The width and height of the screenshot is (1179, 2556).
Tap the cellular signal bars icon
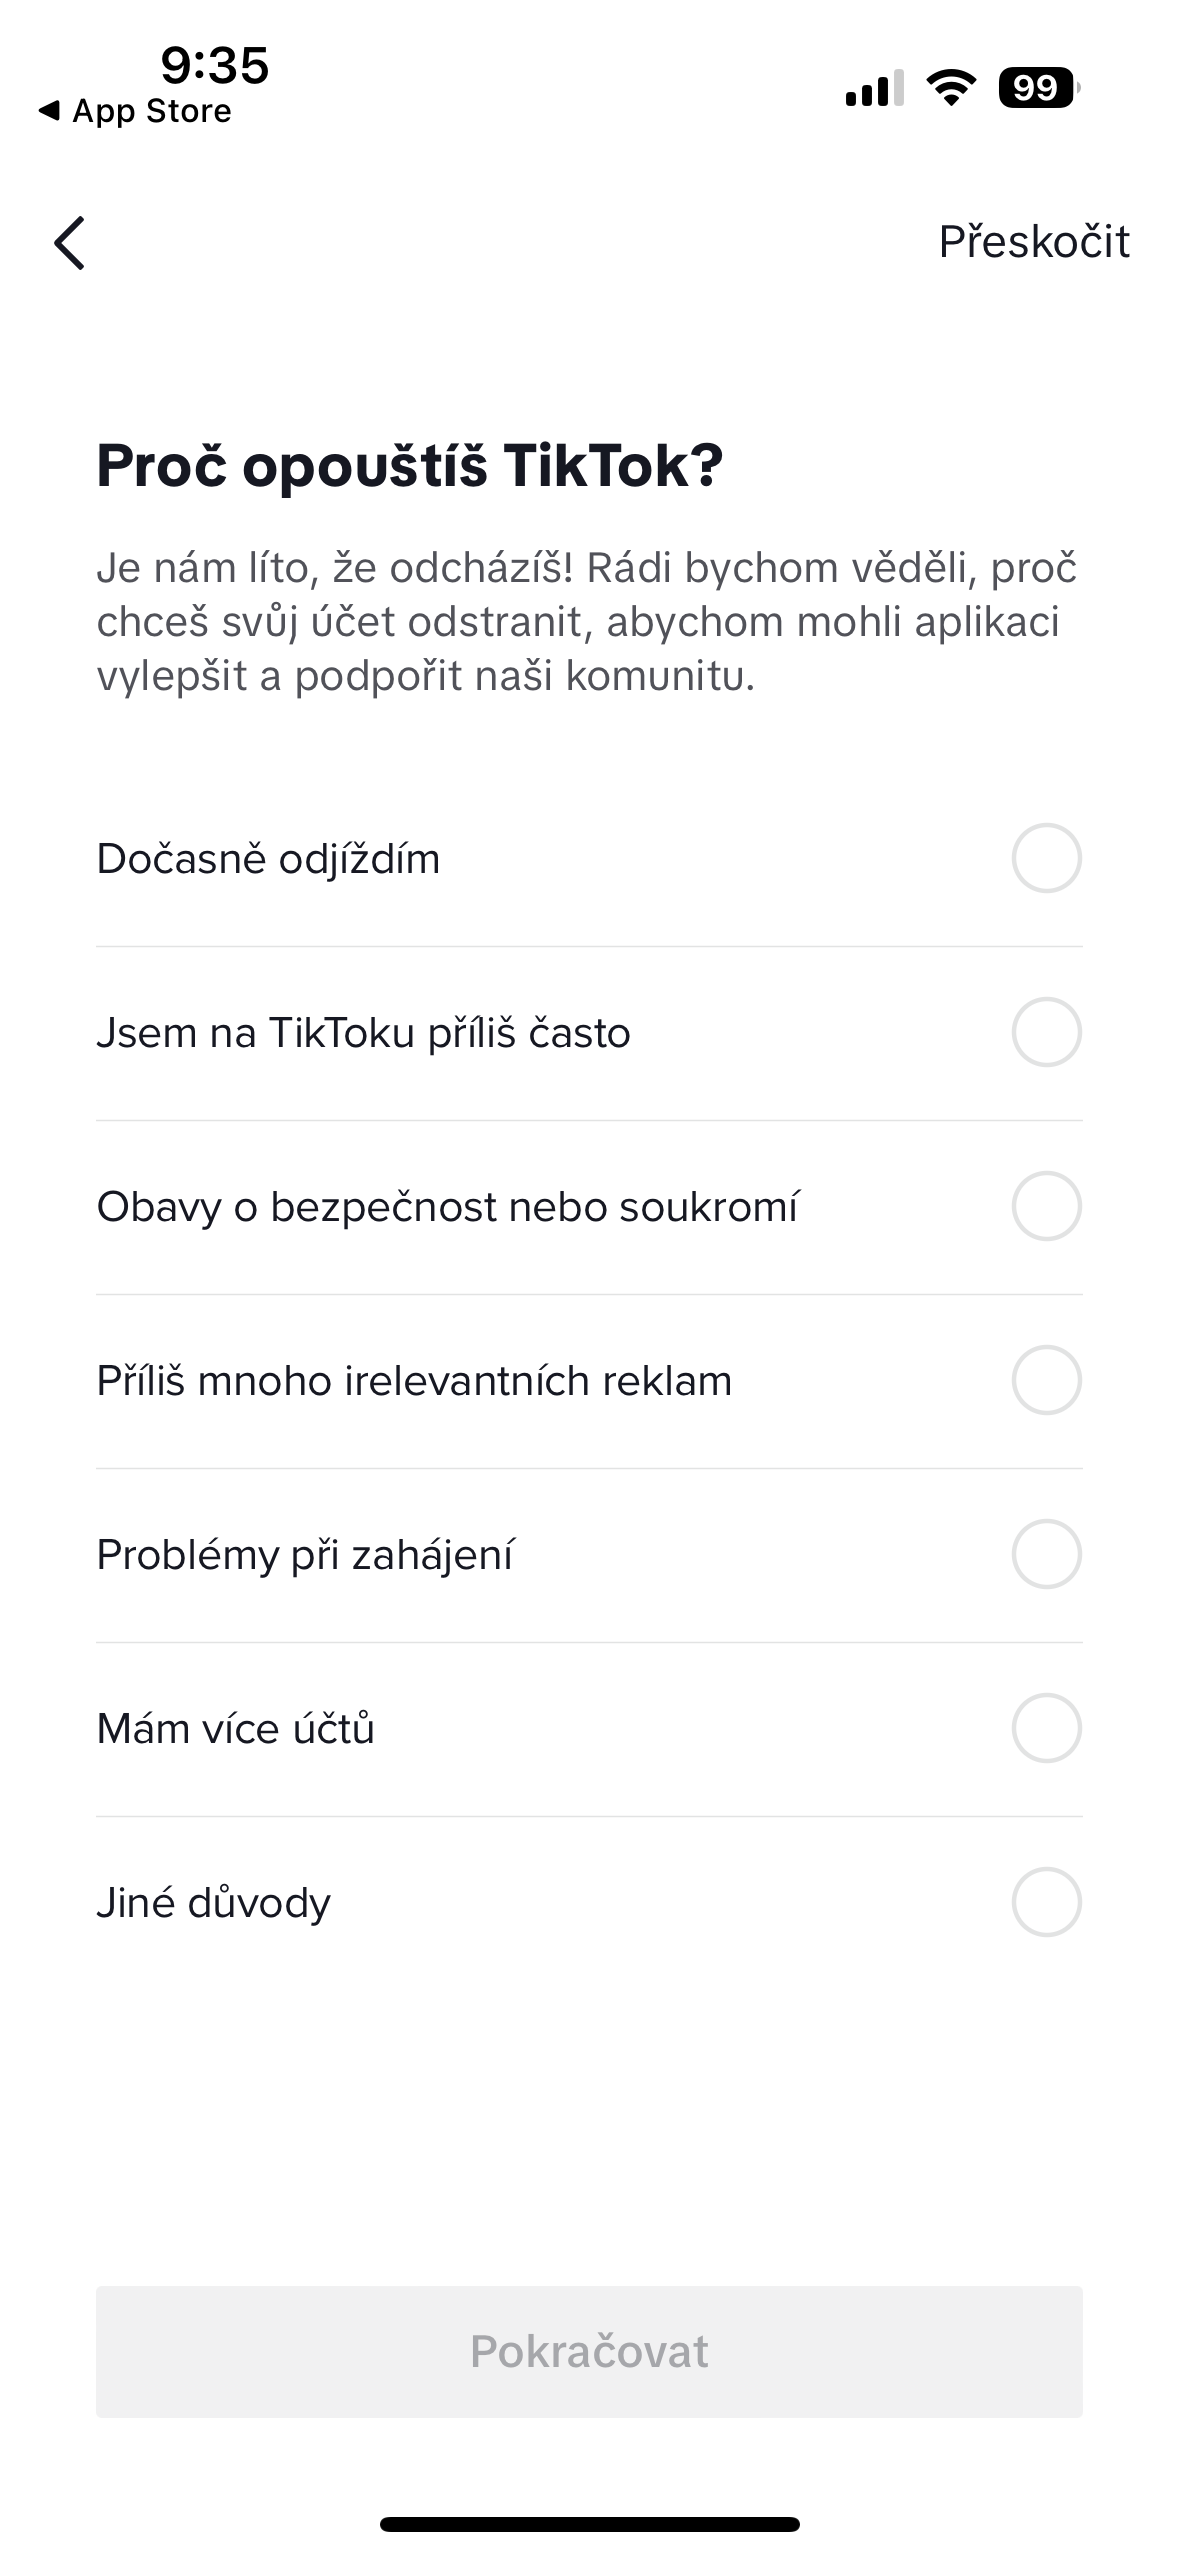coord(874,88)
